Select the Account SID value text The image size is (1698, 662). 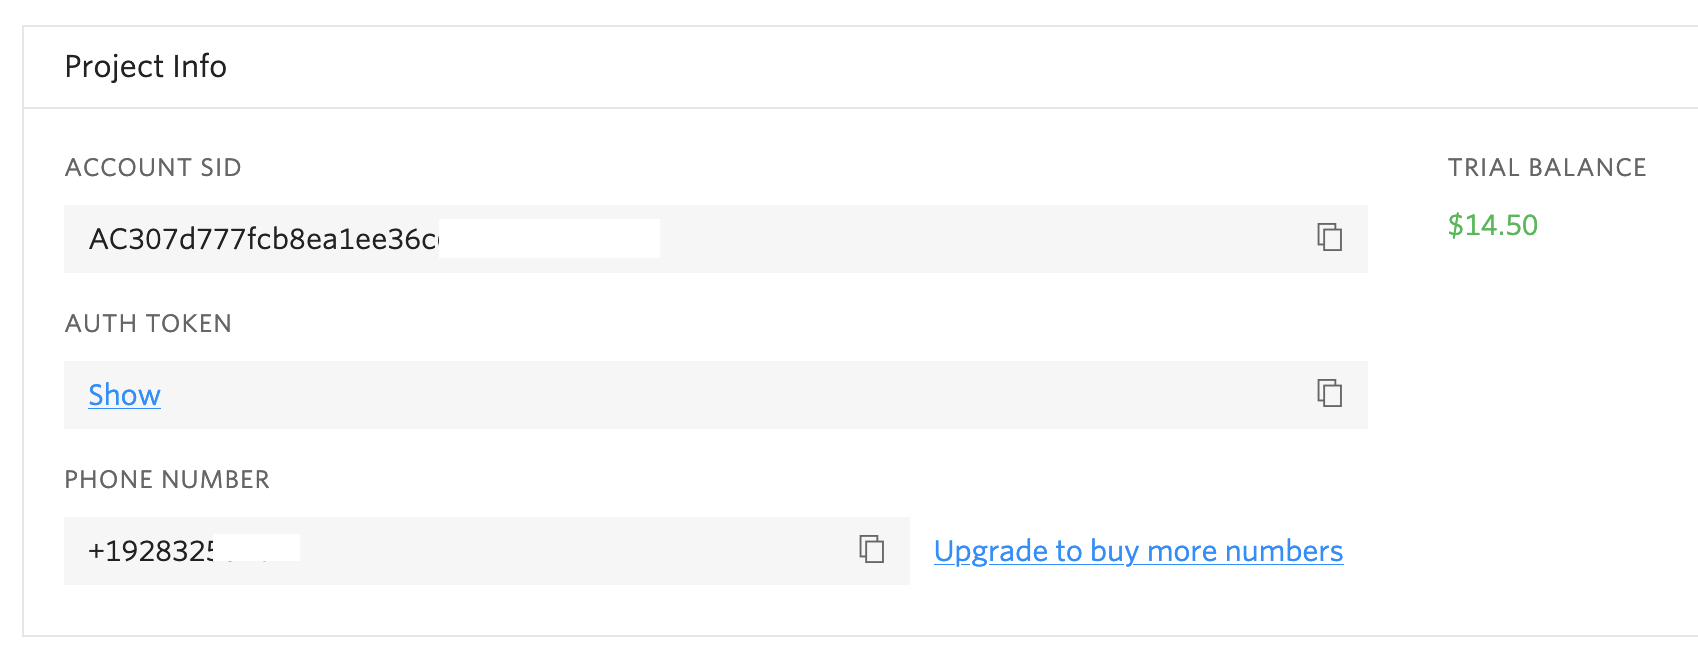coord(264,239)
